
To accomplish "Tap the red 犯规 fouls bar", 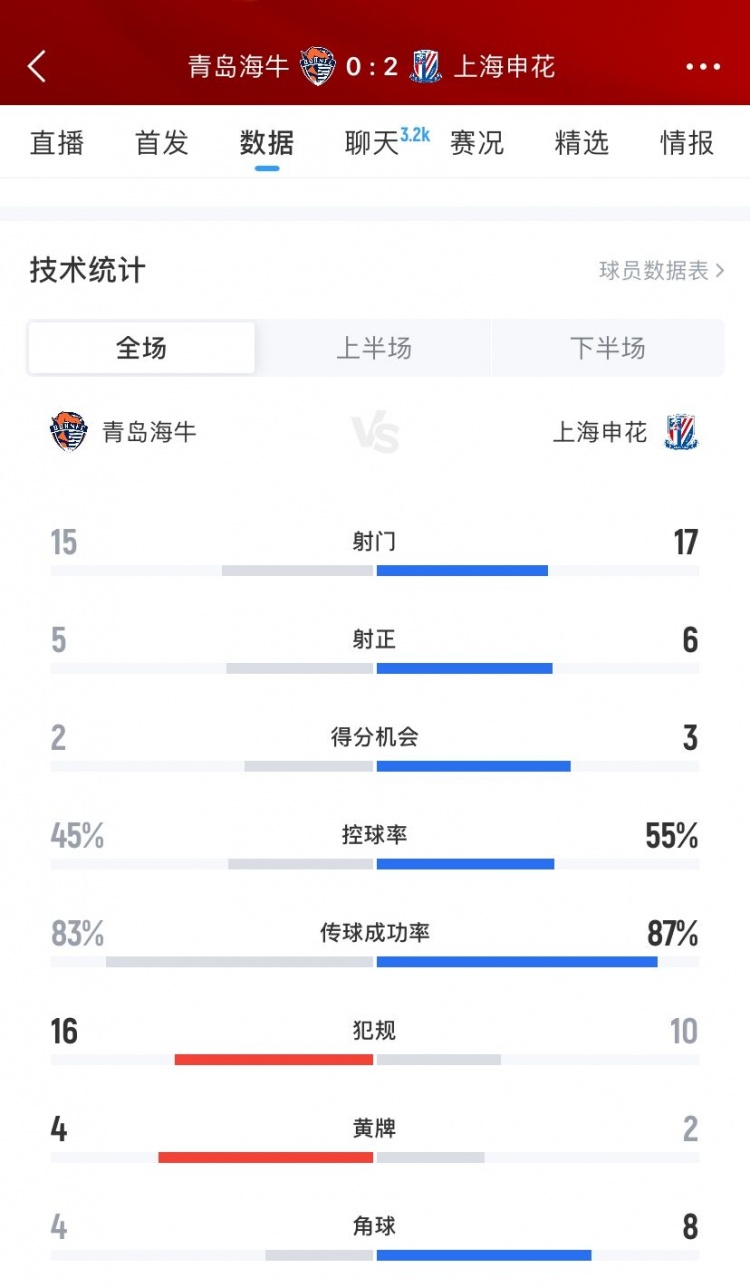I will (273, 1059).
